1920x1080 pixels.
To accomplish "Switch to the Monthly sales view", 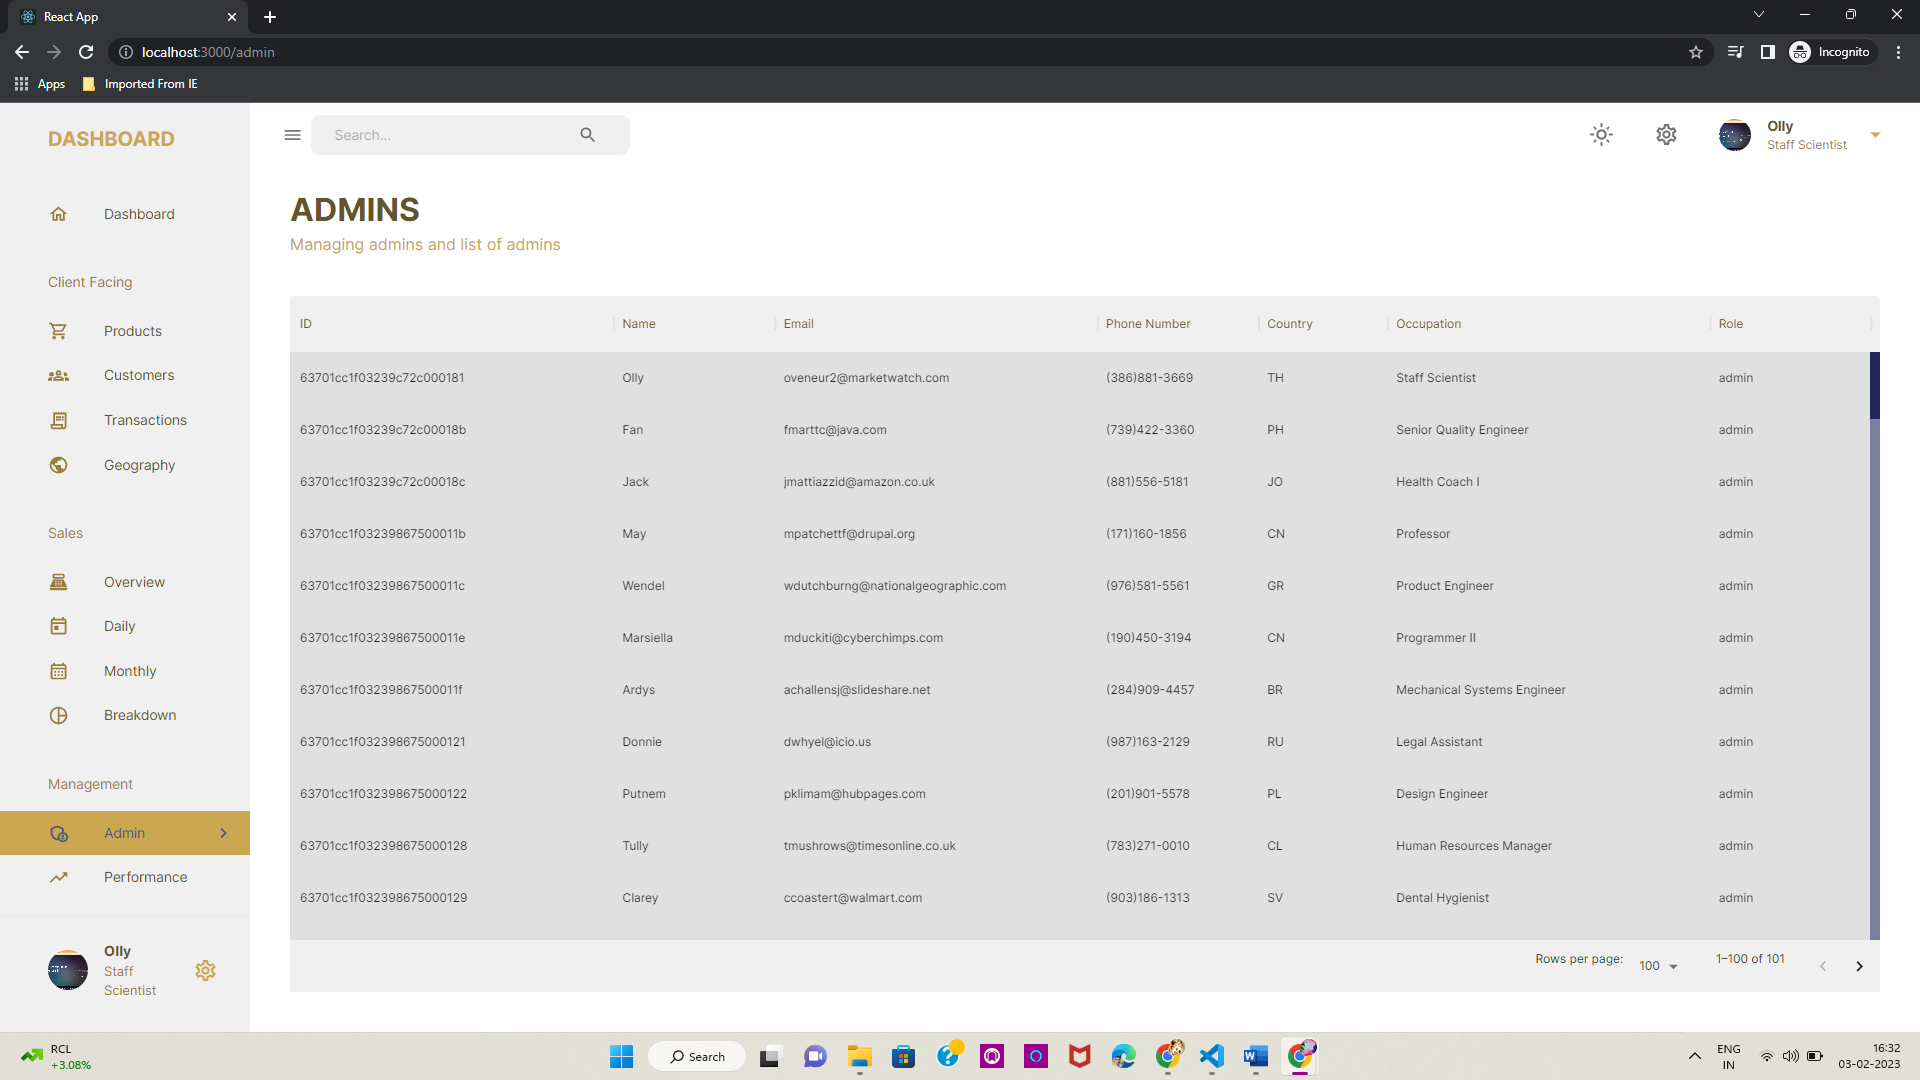I will click(130, 671).
